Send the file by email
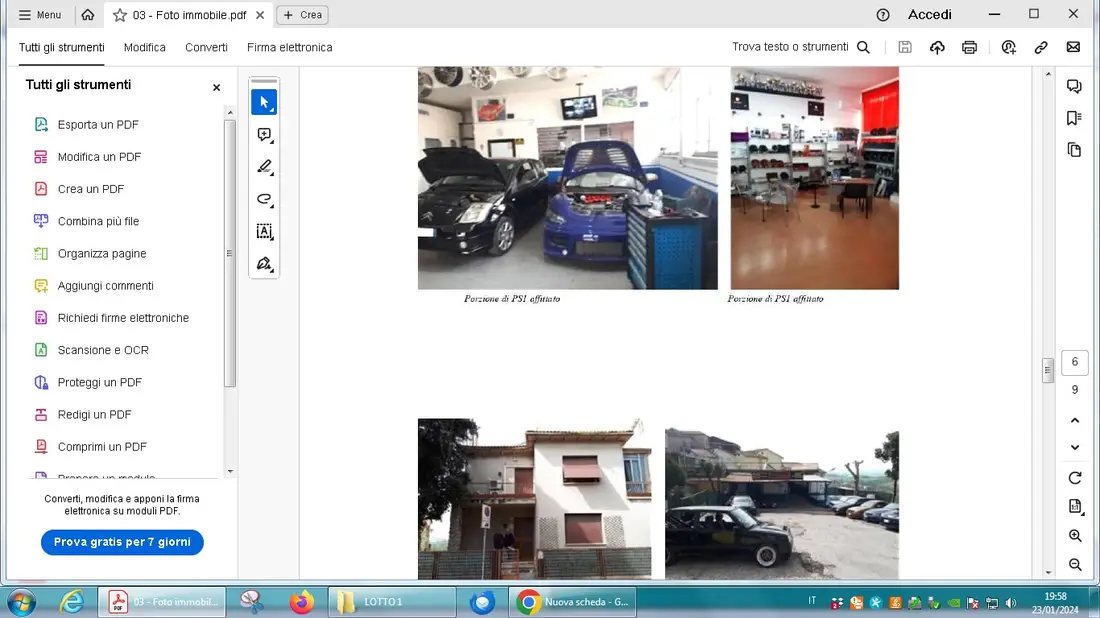The height and width of the screenshot is (618, 1100). (x=1073, y=47)
